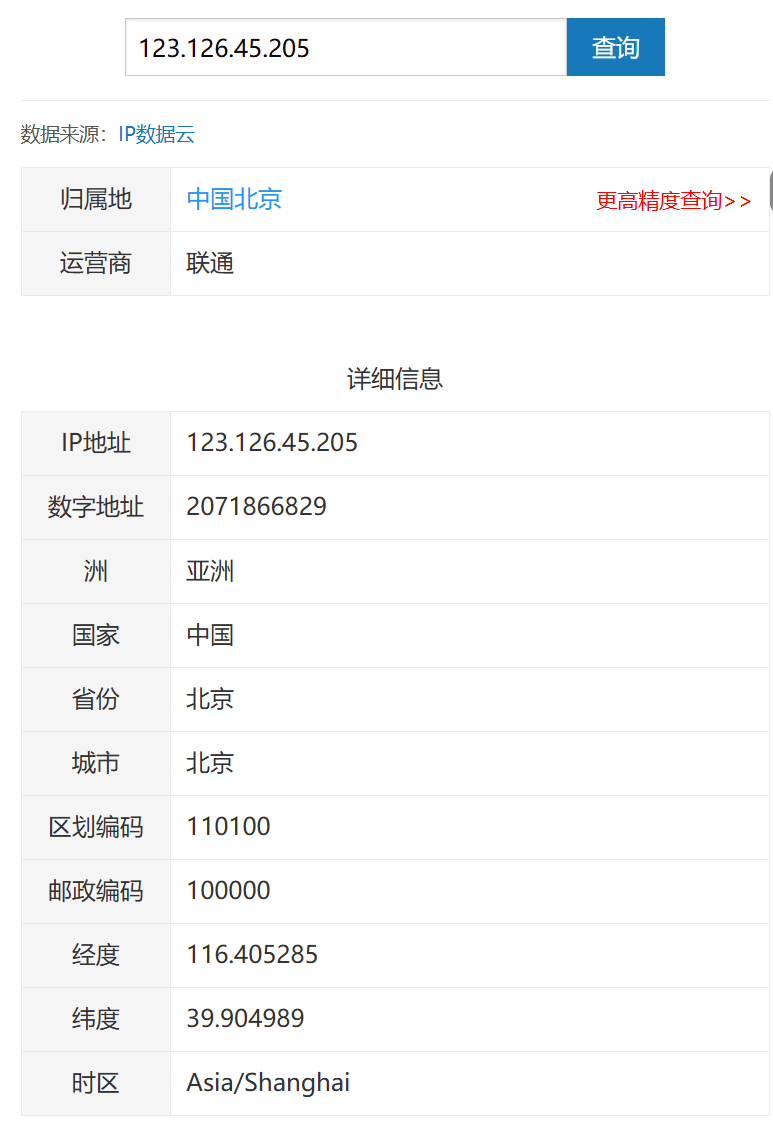
Task: Click the 数据来源 label text
Action: click(x=64, y=134)
